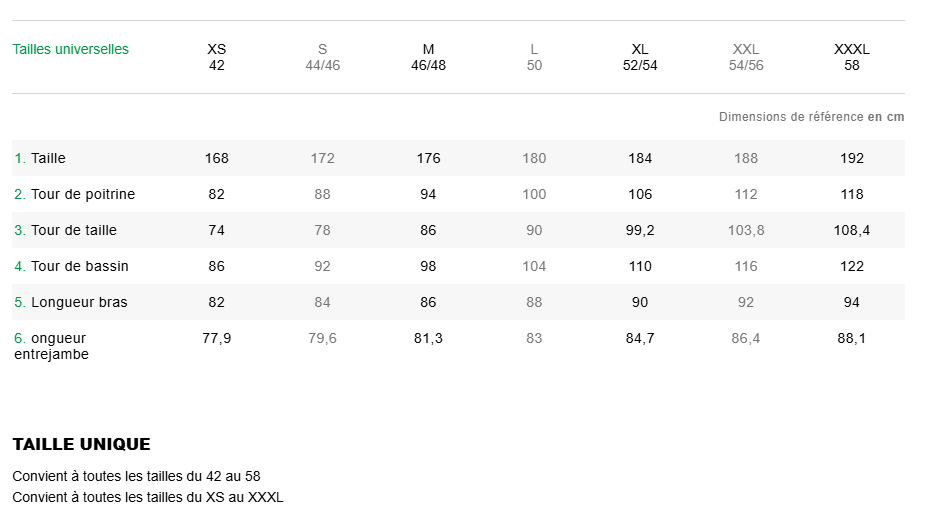Click the text mentioning sizes 42 au 58

click(x=136, y=476)
